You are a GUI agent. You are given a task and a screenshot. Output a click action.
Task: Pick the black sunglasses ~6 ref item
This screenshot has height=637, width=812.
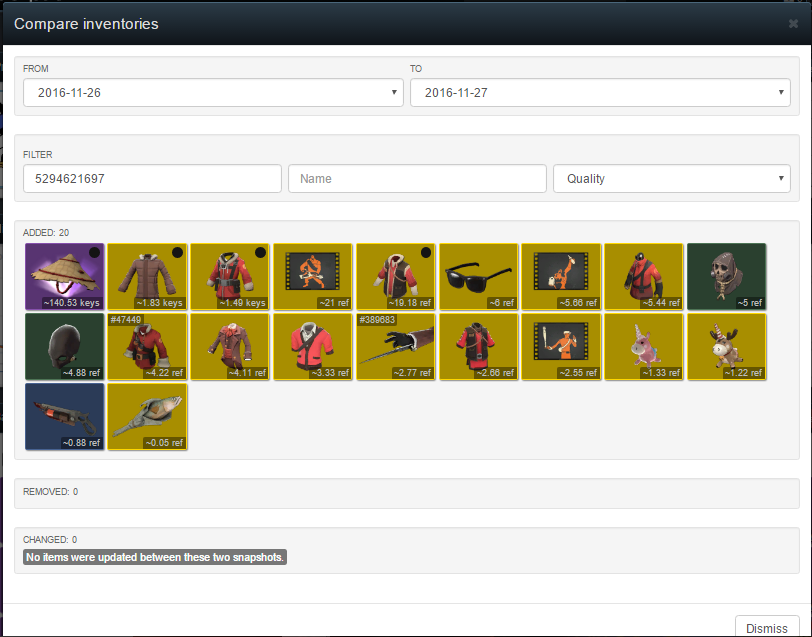pyautogui.click(x=479, y=277)
